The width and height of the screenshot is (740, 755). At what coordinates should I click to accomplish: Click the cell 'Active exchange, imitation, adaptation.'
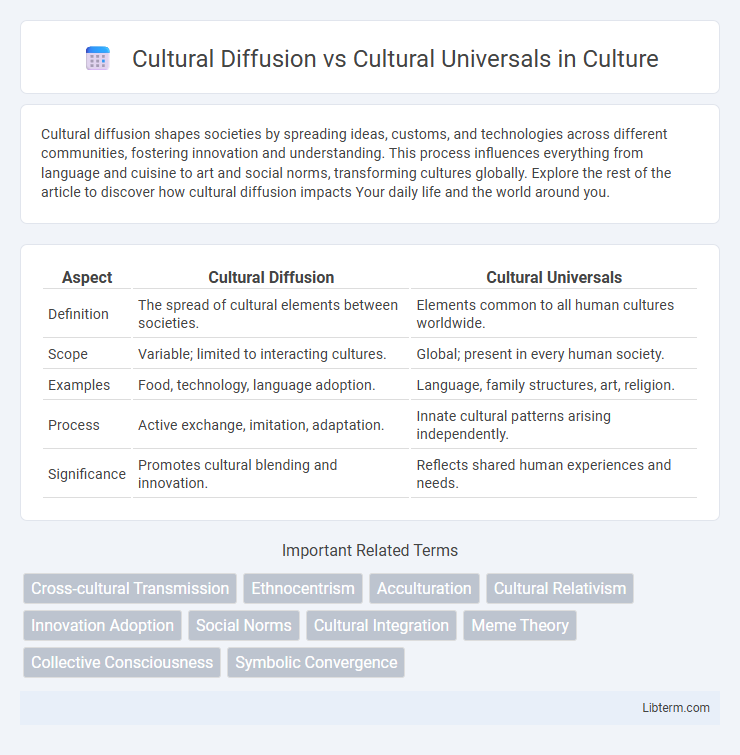click(271, 425)
